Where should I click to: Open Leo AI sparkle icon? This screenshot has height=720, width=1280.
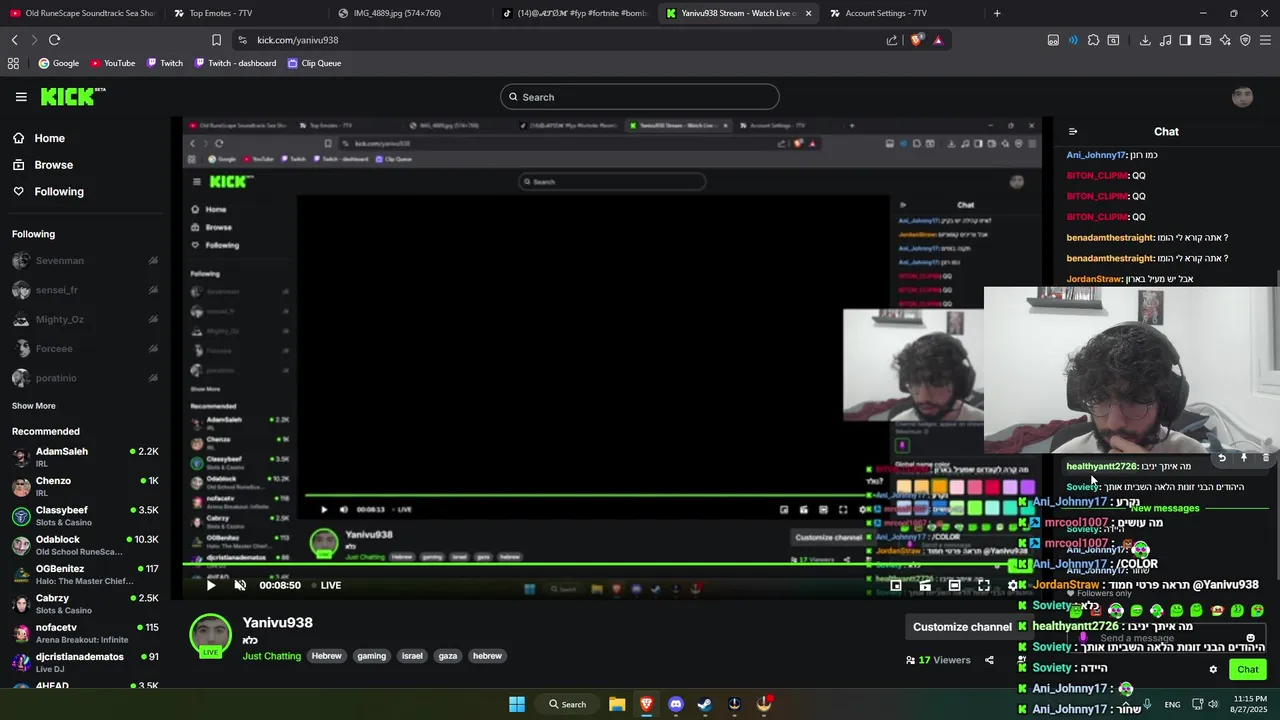[1225, 40]
